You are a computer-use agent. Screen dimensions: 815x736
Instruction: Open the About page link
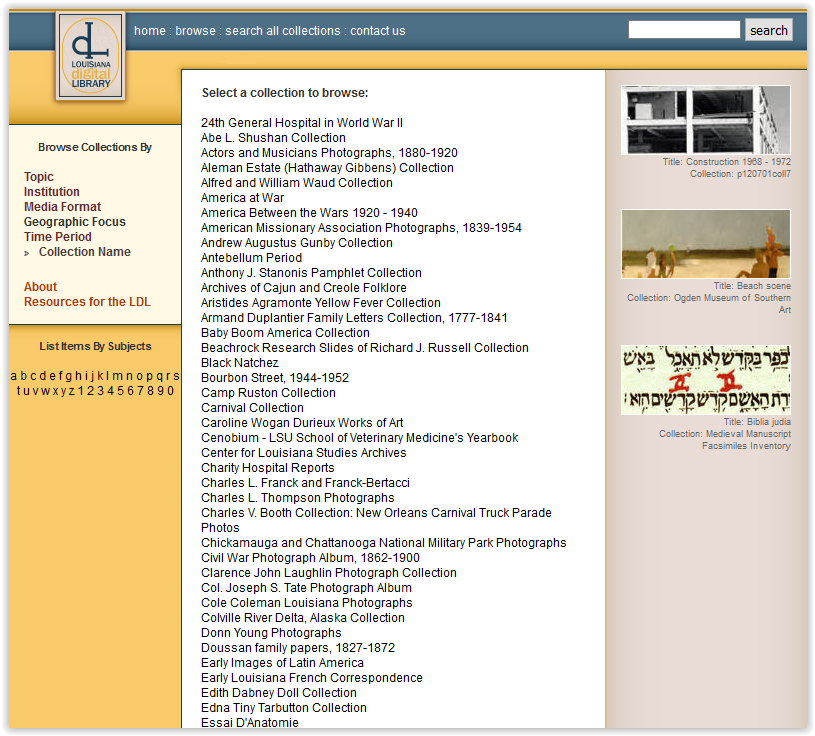[x=41, y=287]
